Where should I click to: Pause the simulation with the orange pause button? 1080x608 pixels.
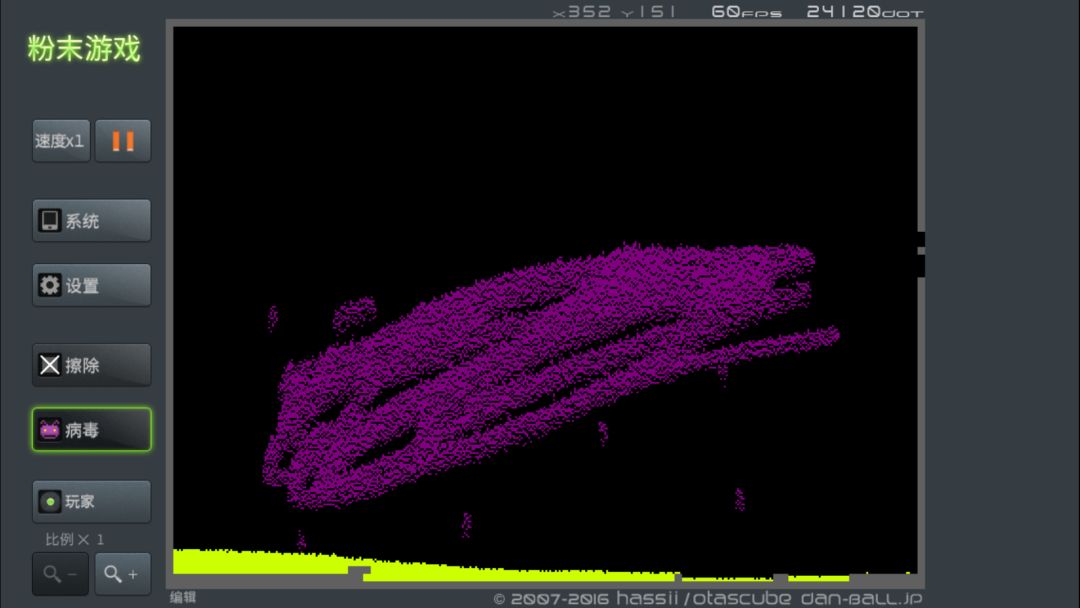(123, 141)
